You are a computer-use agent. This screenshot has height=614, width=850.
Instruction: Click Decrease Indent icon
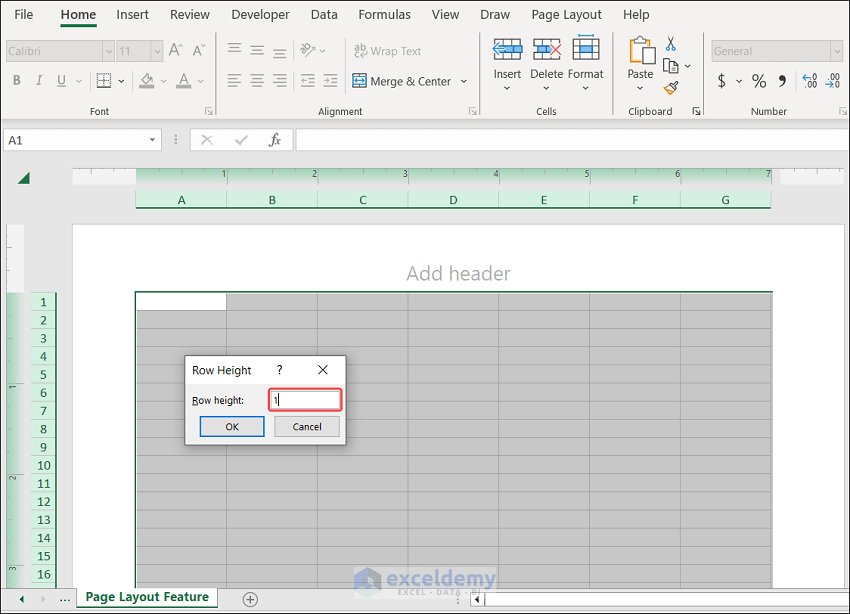[x=308, y=81]
